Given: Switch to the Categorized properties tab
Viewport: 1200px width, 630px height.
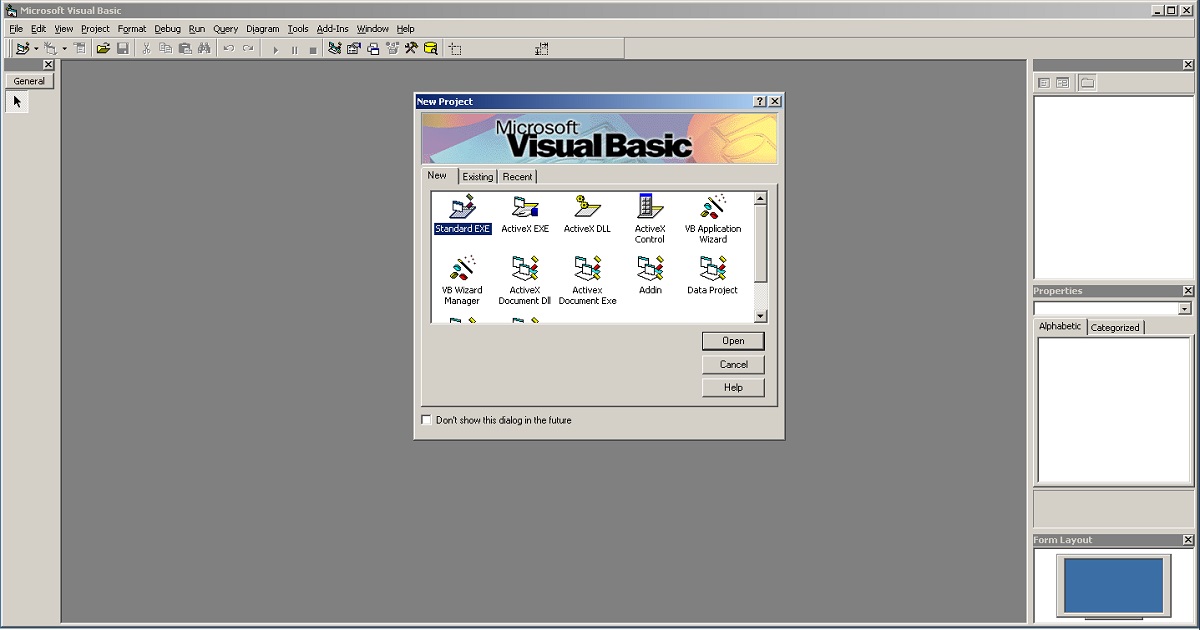Looking at the screenshot, I should click(x=1115, y=327).
